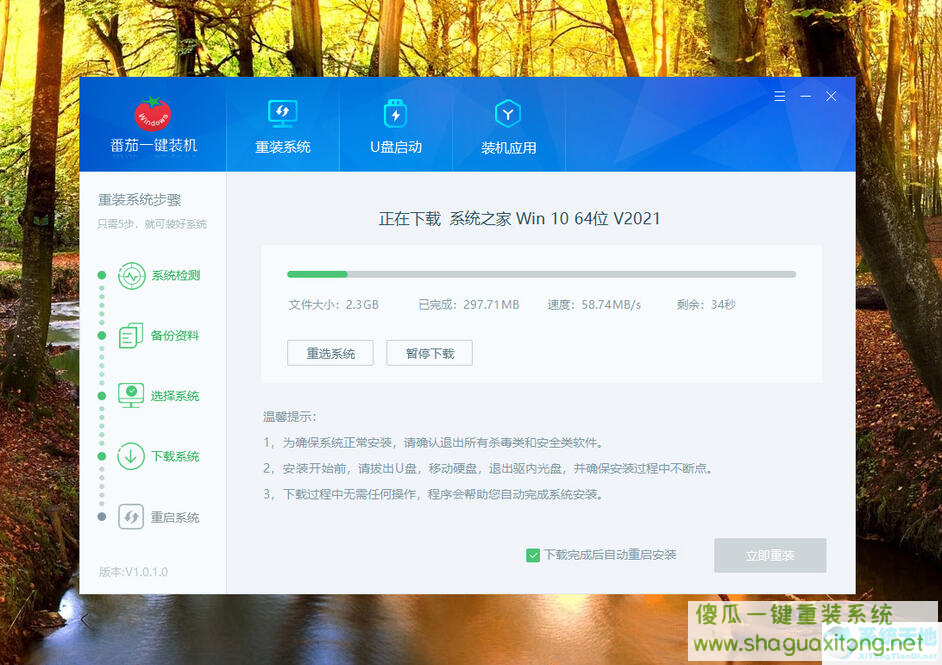Select the 系统检测 step label
Image resolution: width=942 pixels, height=665 pixels.
click(175, 276)
